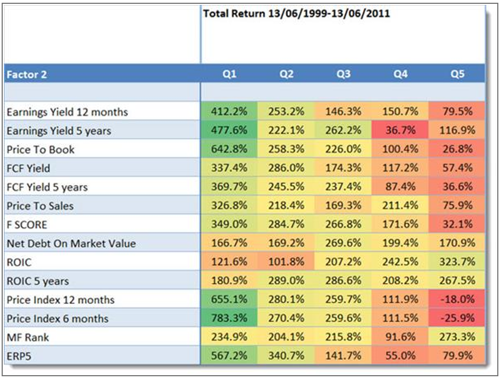Select the ROIC 5 years row label
This screenshot has width=500, height=378.
[x=38, y=281]
